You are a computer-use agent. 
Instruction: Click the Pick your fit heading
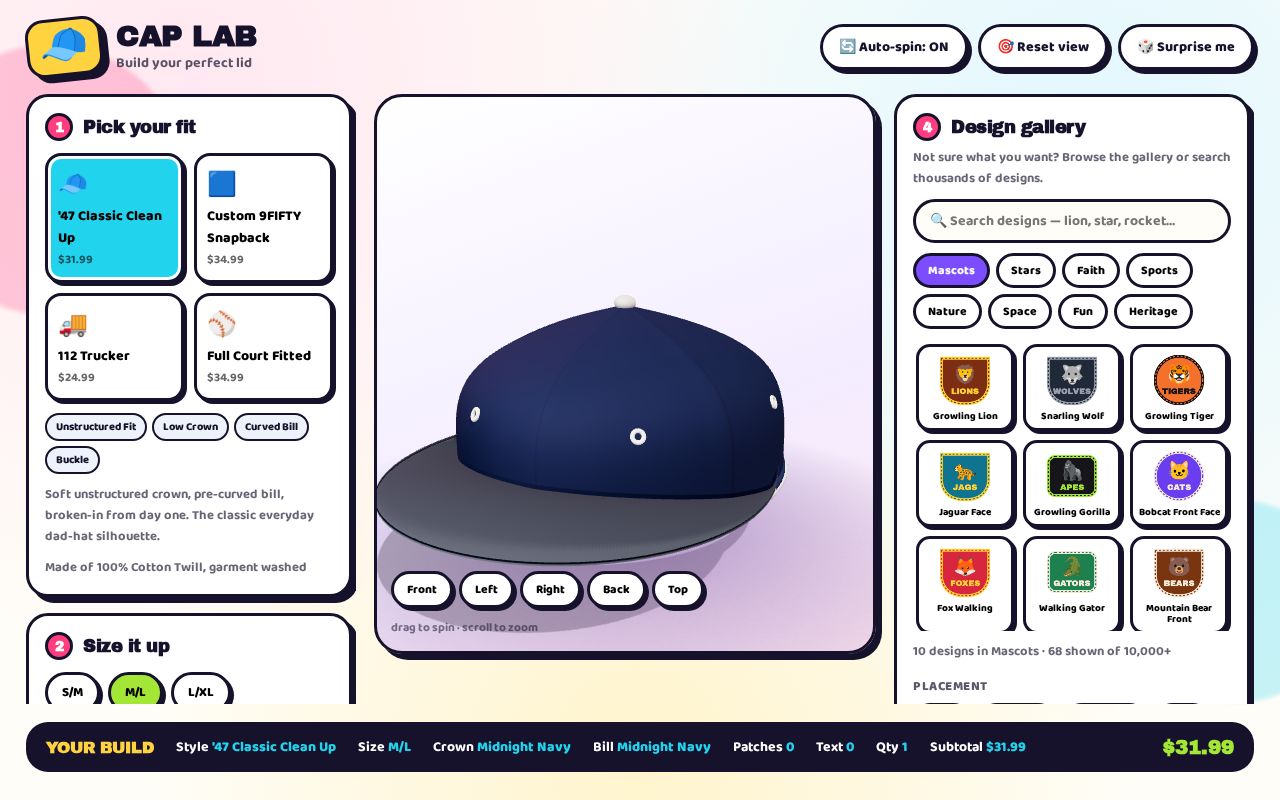[x=139, y=127]
